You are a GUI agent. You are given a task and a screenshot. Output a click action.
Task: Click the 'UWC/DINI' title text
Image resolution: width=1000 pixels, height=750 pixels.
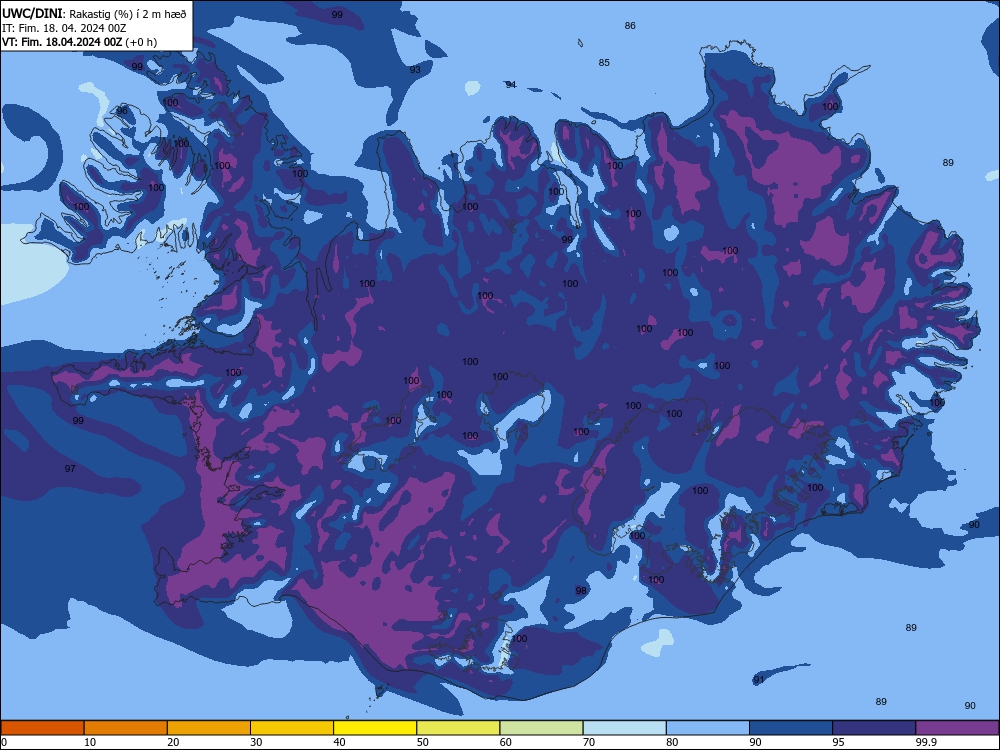(32, 14)
